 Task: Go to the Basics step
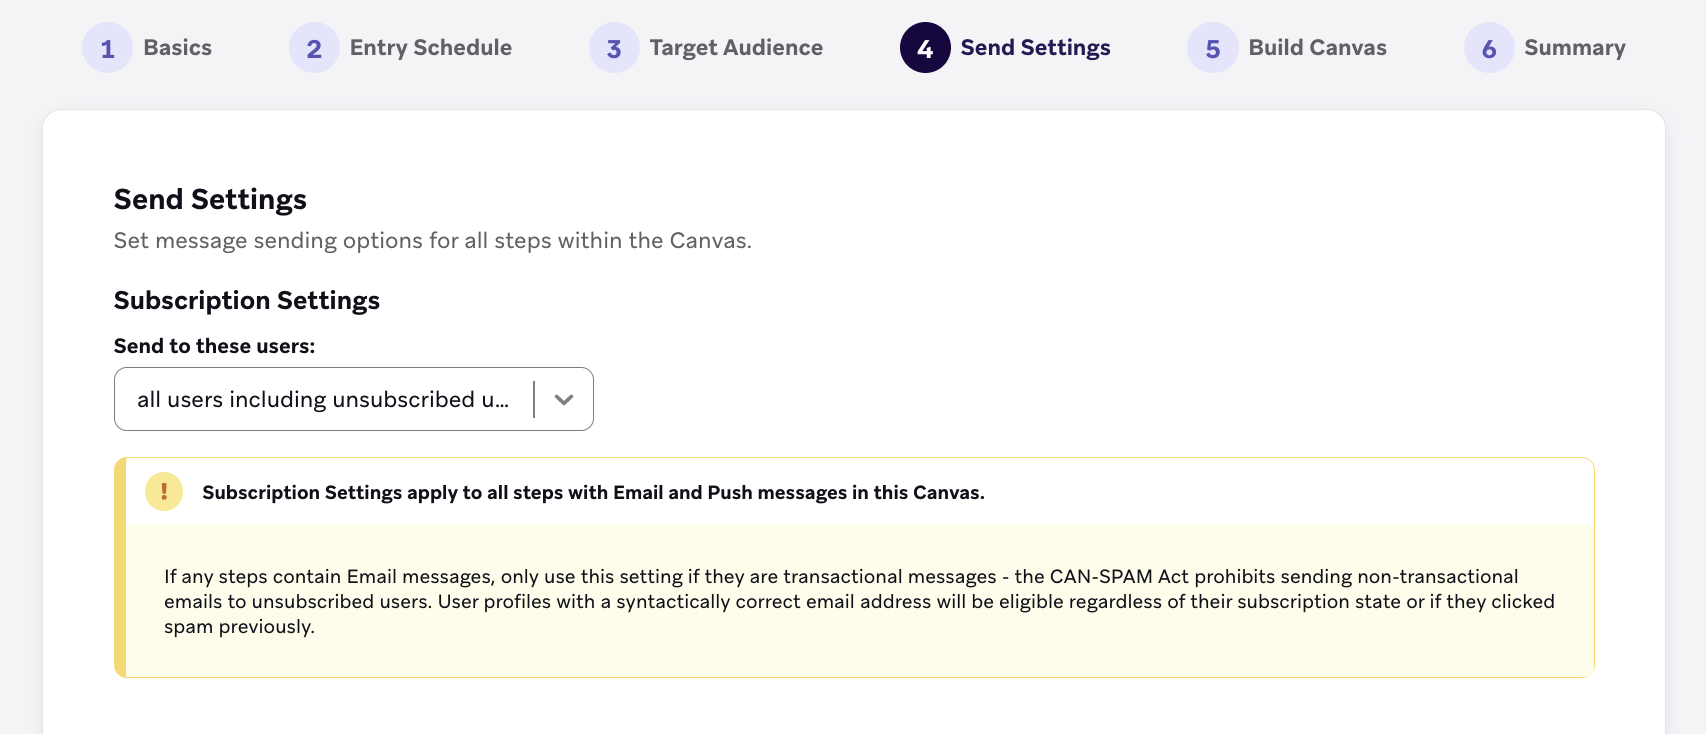pos(178,48)
